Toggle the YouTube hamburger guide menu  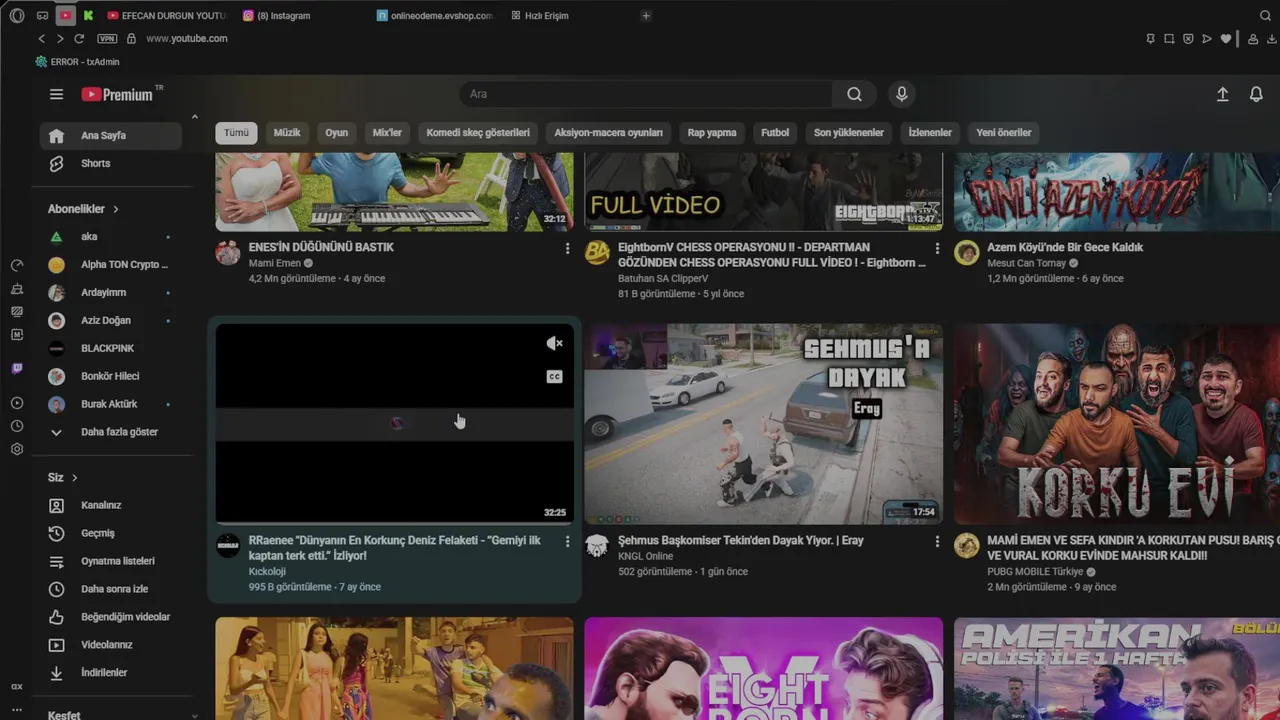[56, 94]
